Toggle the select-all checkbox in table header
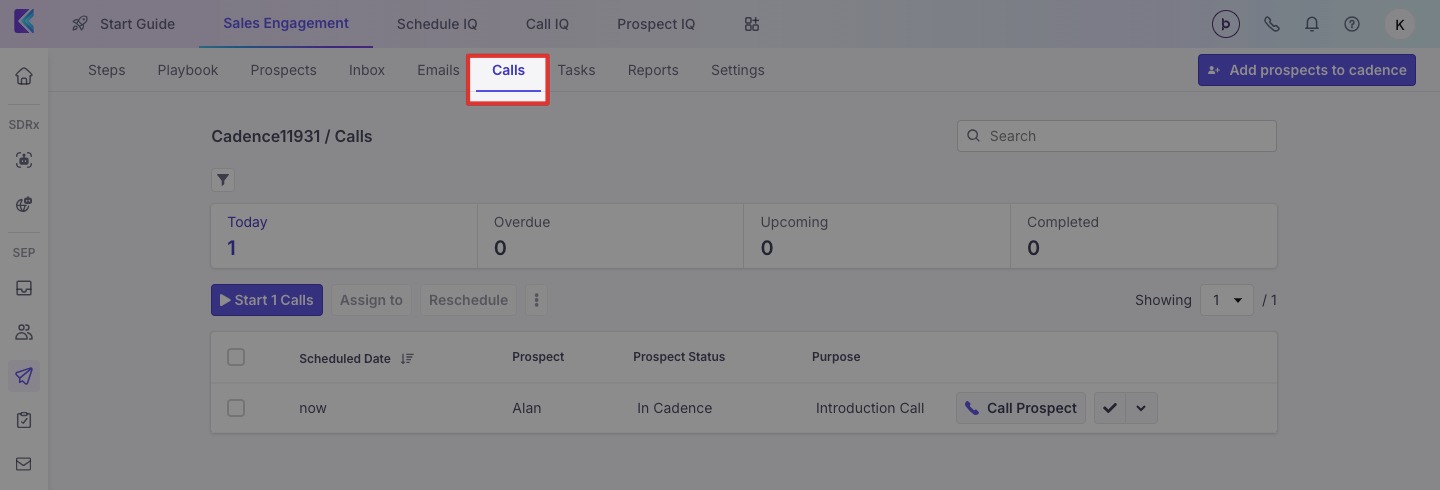Image resolution: width=1440 pixels, height=490 pixels. (236, 357)
